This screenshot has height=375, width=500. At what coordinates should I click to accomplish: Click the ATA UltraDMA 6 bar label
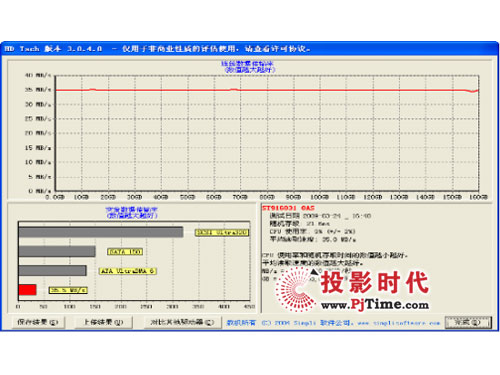tap(128, 271)
